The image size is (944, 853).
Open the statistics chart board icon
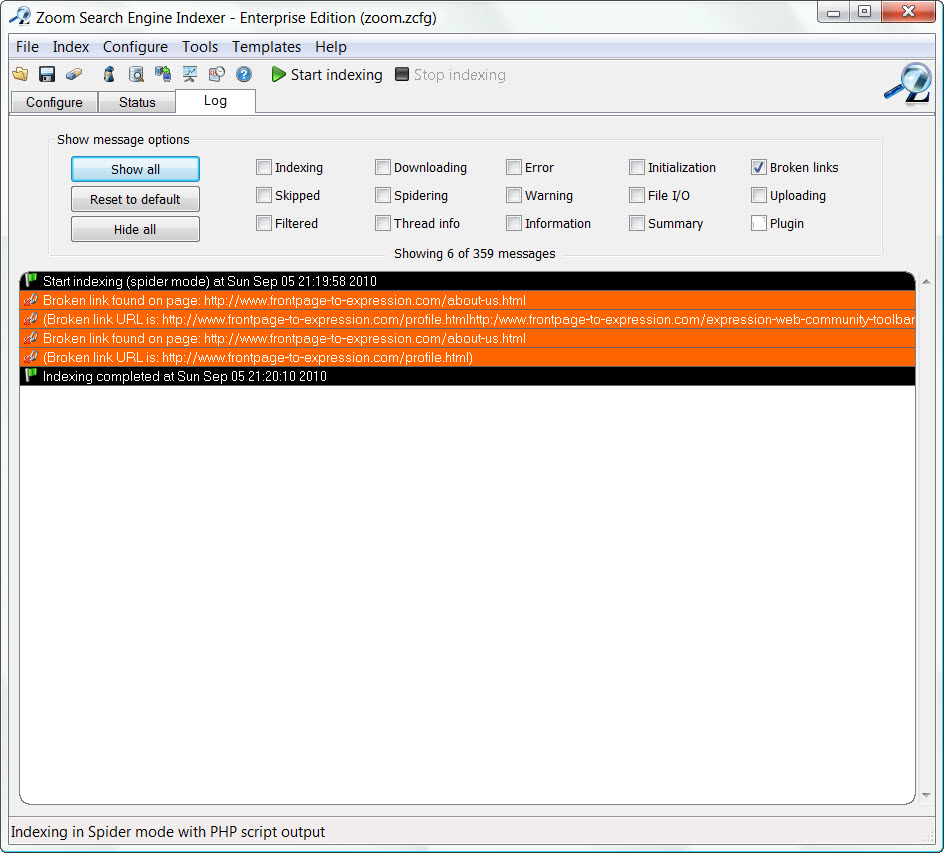(190, 74)
